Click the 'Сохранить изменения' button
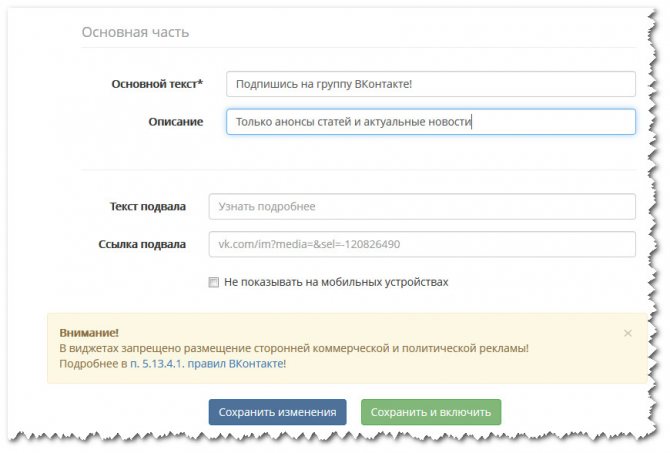670x453 pixels. [277, 412]
